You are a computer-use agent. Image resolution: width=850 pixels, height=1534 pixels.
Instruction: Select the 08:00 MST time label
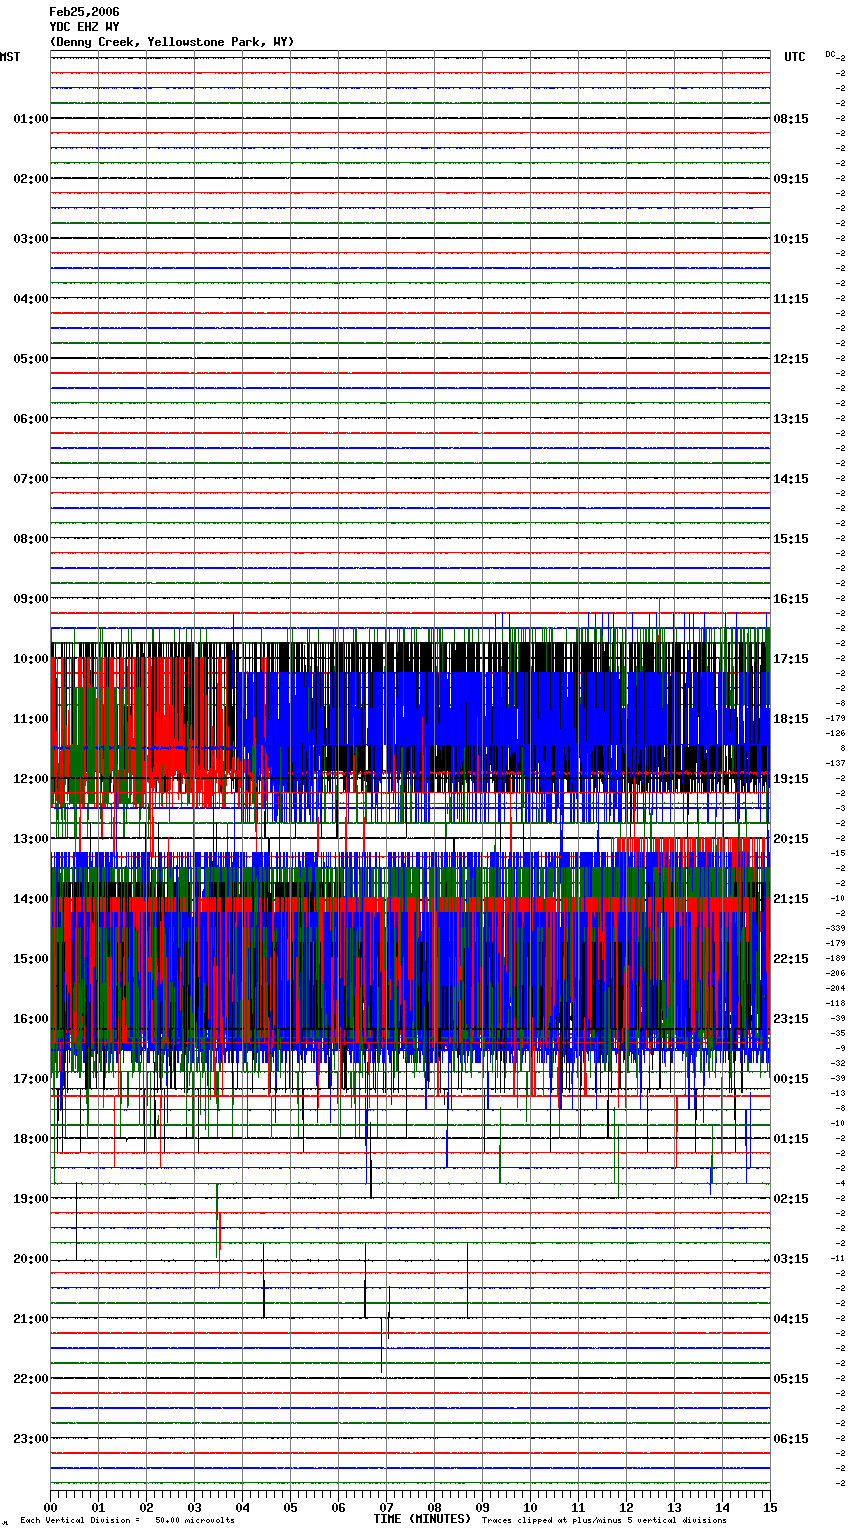pyautogui.click(x=30, y=539)
